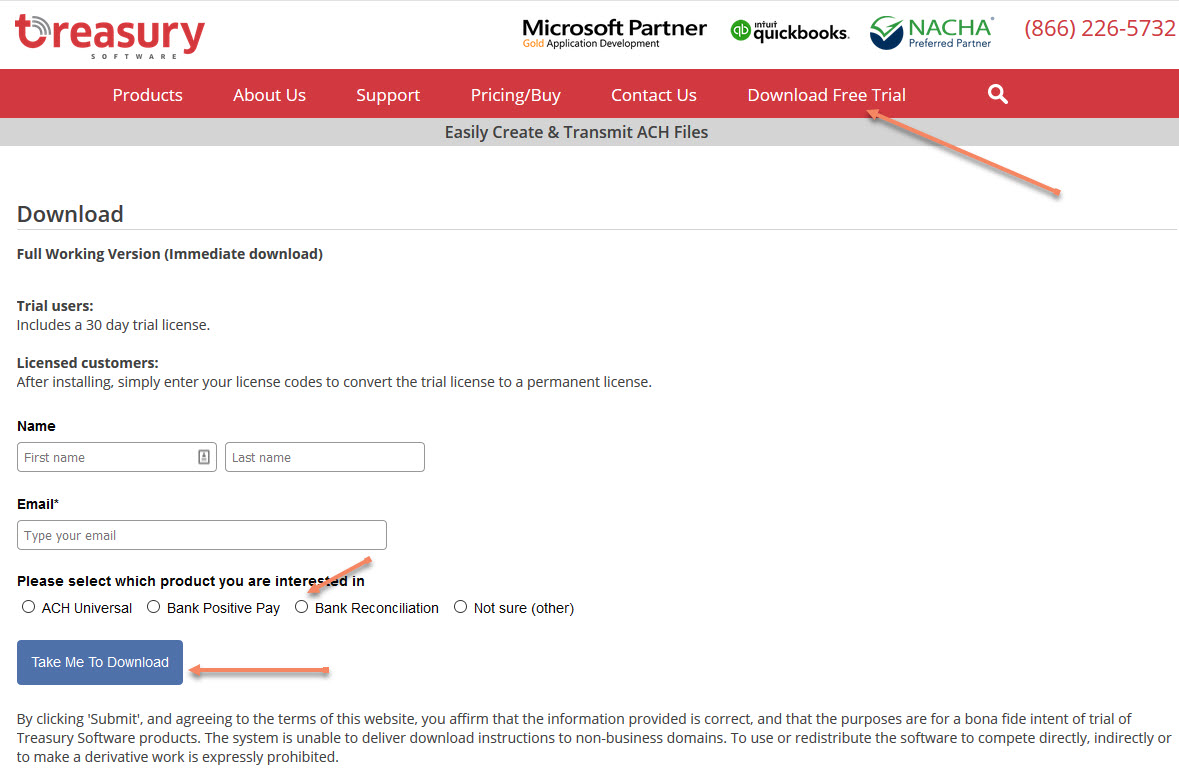This screenshot has width=1179, height=780.
Task: Open the About Us menu
Action: coord(269,95)
